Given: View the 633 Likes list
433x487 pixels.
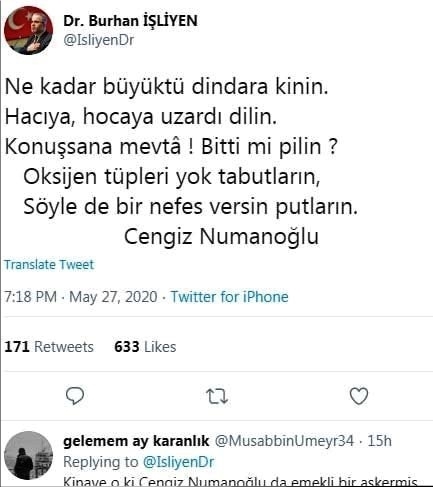Looking at the screenshot, I should tap(145, 347).
